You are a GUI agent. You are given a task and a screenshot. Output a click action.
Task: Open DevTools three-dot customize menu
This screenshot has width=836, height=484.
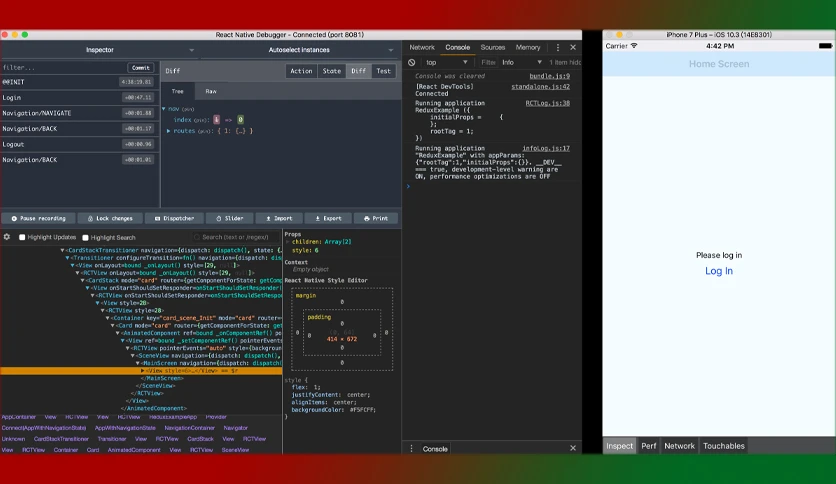coord(558,47)
